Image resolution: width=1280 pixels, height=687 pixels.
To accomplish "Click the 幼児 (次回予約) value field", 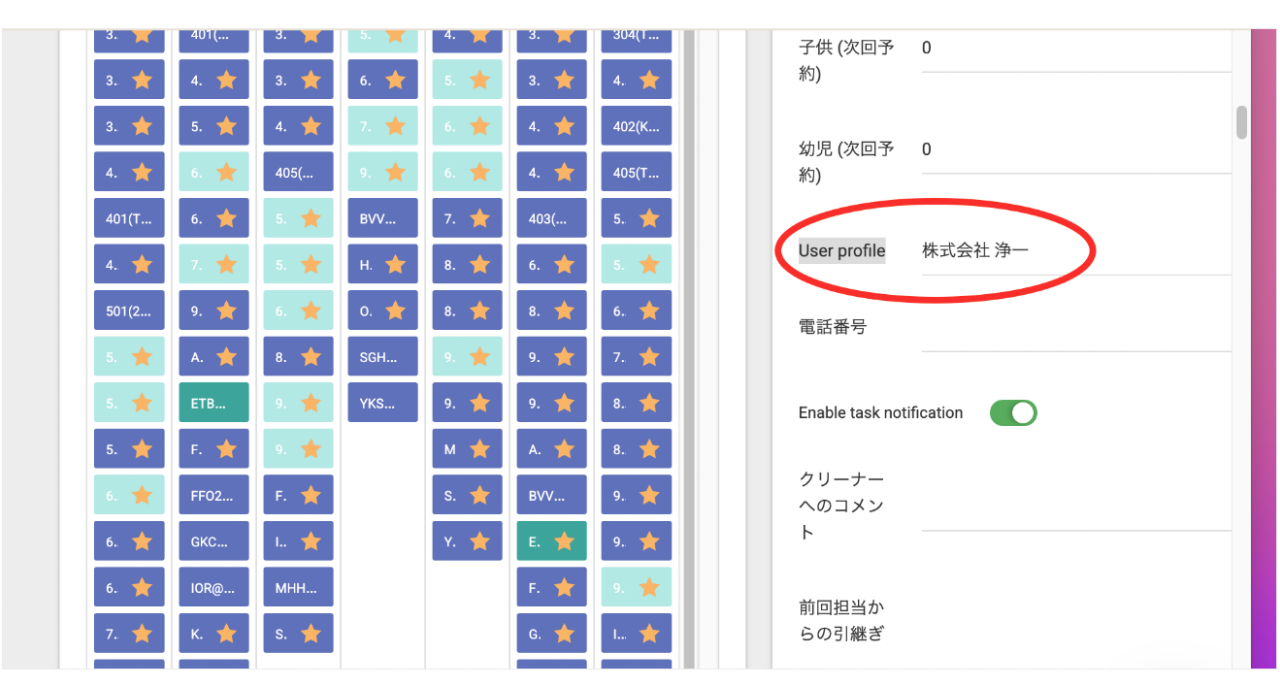I will [1075, 150].
